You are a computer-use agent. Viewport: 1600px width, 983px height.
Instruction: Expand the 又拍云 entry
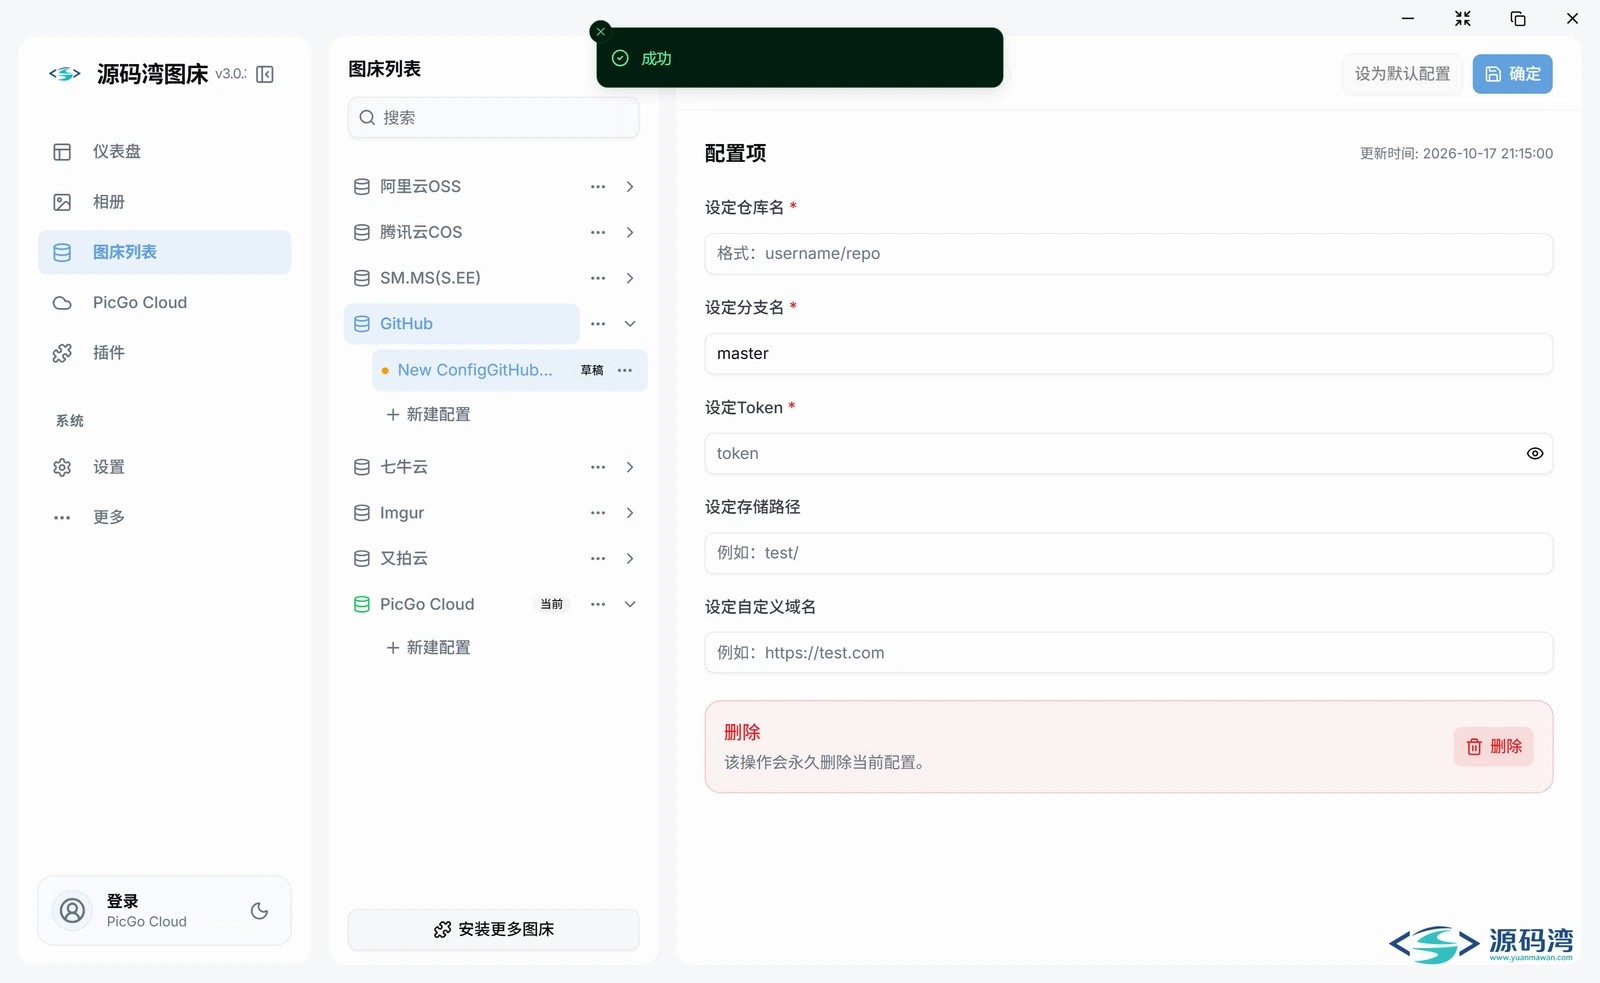630,559
